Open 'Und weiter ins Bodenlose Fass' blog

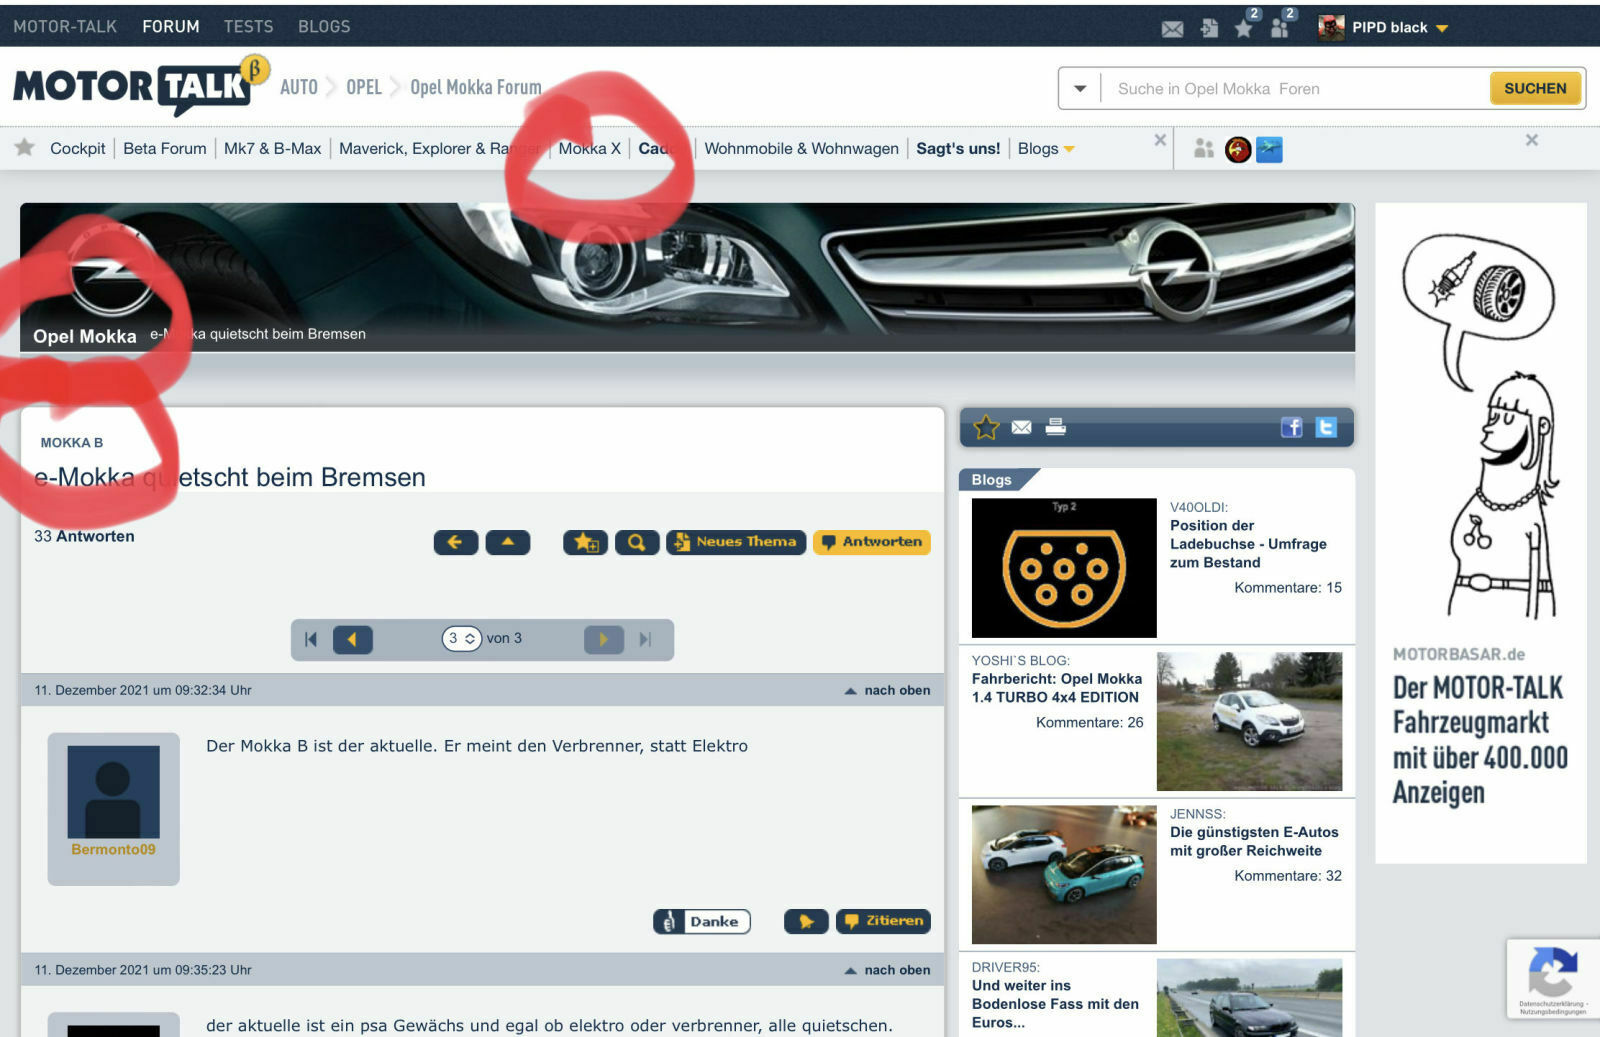coord(1055,1004)
